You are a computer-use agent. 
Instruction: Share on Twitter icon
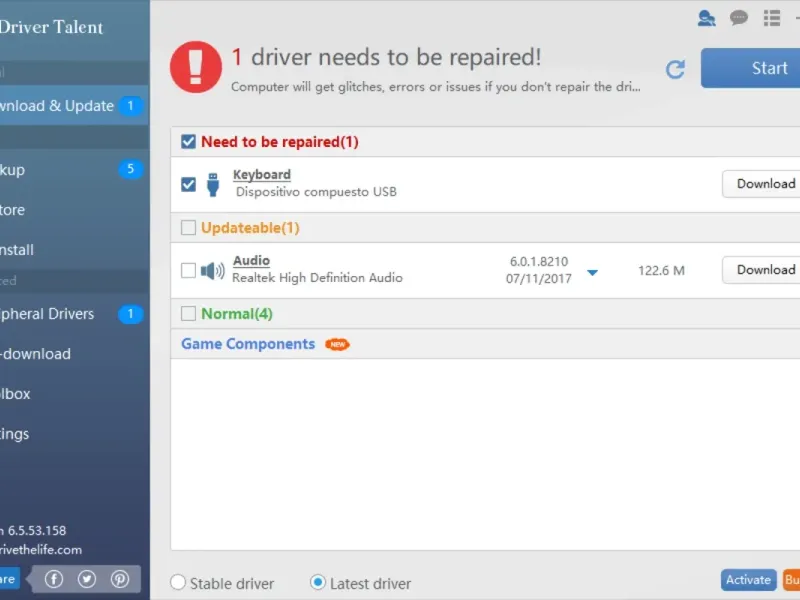pyautogui.click(x=87, y=579)
